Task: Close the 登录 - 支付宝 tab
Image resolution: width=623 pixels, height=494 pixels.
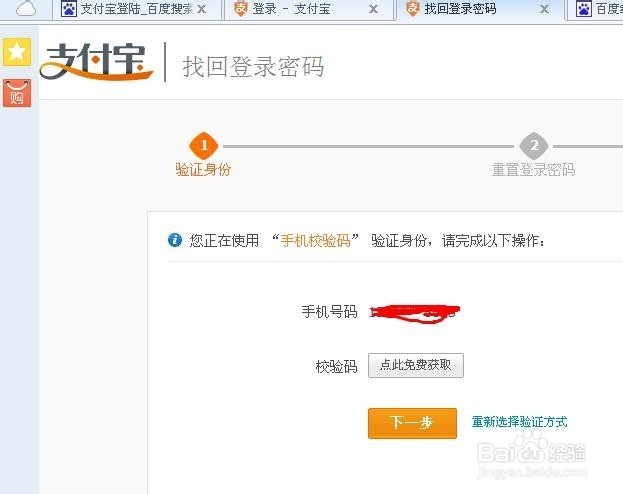Action: point(373,9)
